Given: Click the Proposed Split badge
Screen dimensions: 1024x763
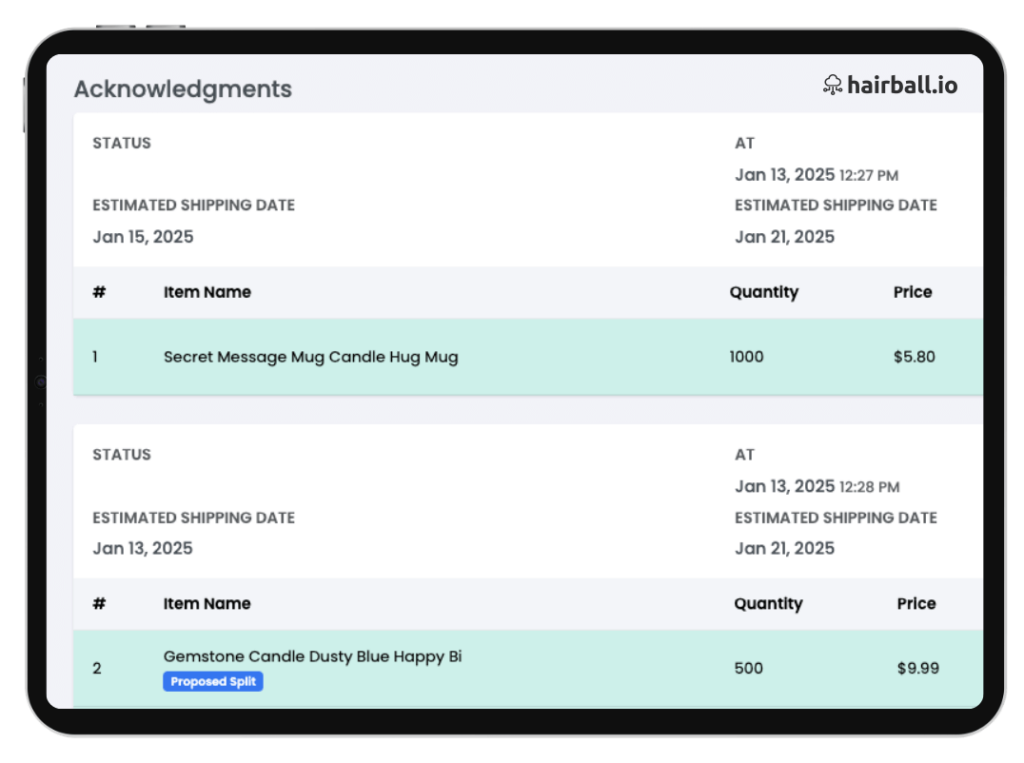Looking at the screenshot, I should click(x=213, y=682).
